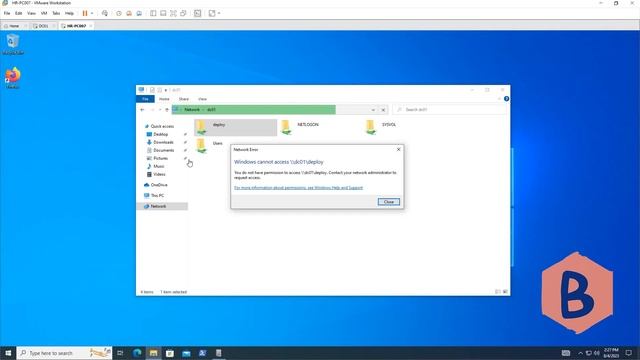Open the snapshot manager toolbar icon
Screen dimensions: 640x360
point(139,13)
